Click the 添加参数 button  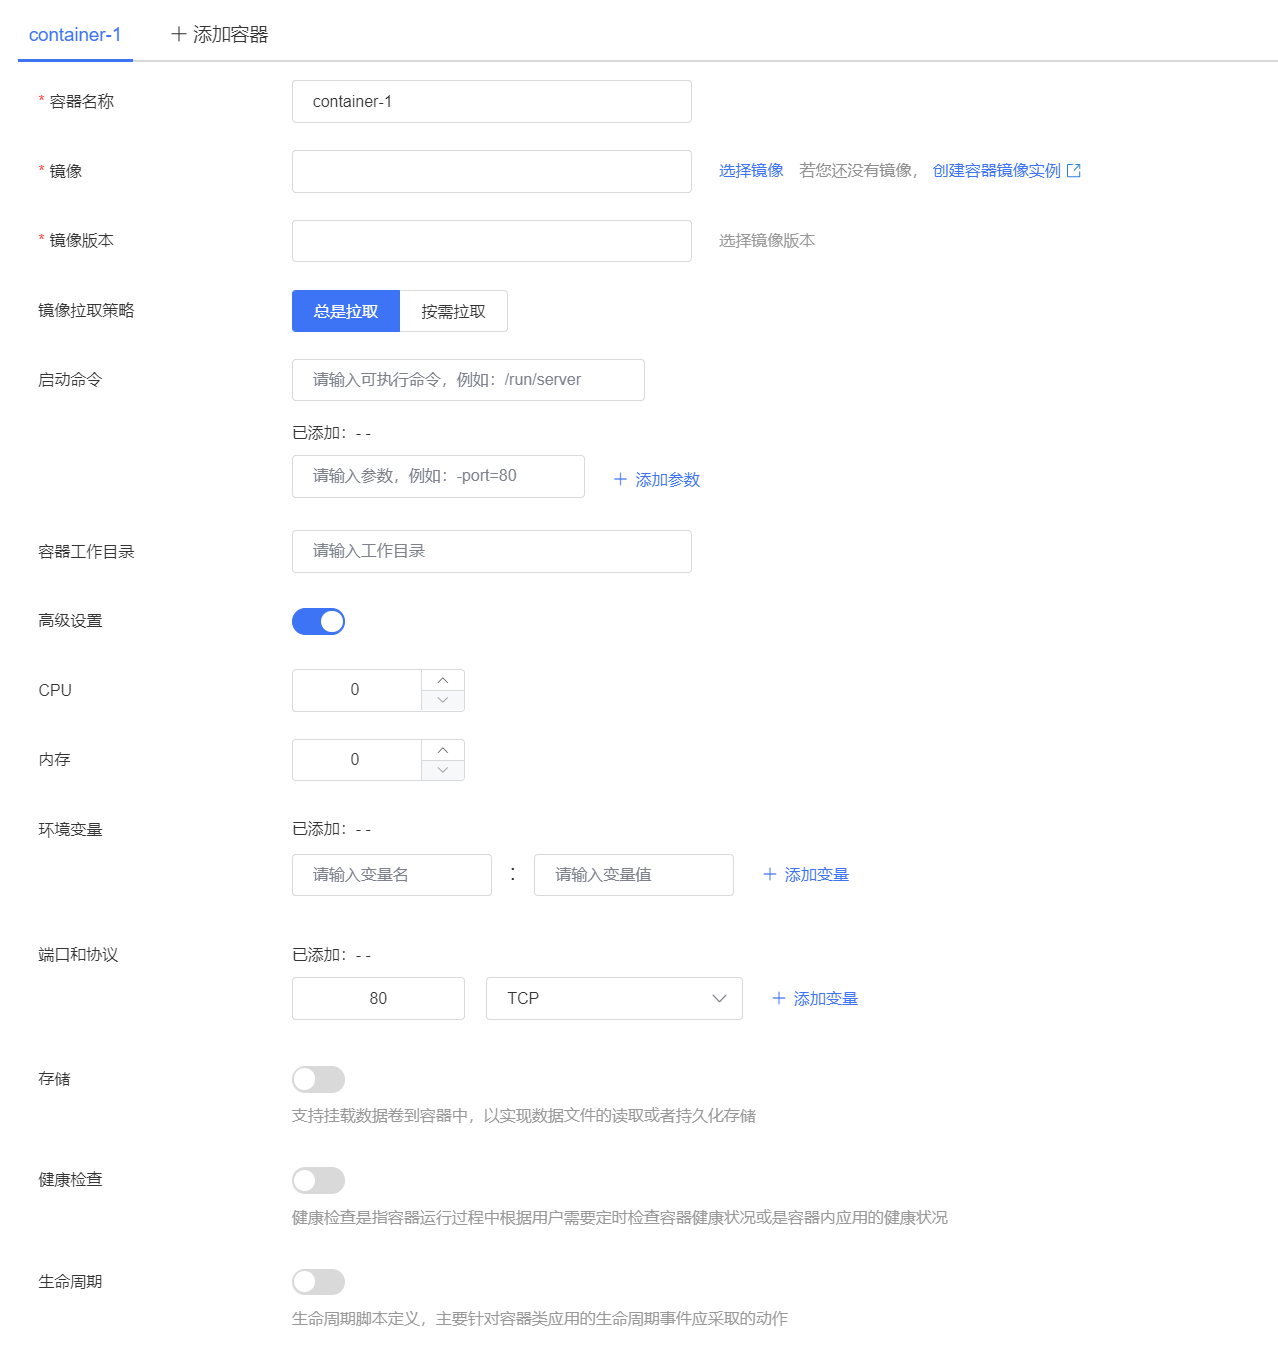(x=656, y=480)
